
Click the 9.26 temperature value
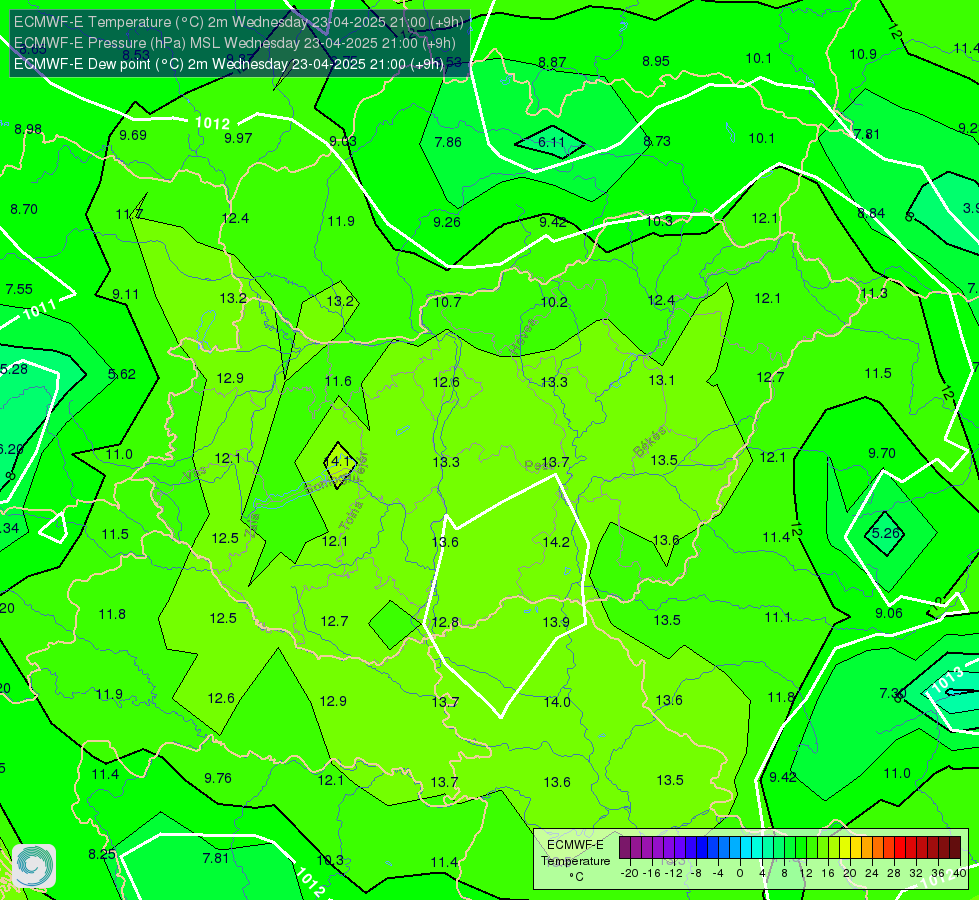pyautogui.click(x=447, y=222)
